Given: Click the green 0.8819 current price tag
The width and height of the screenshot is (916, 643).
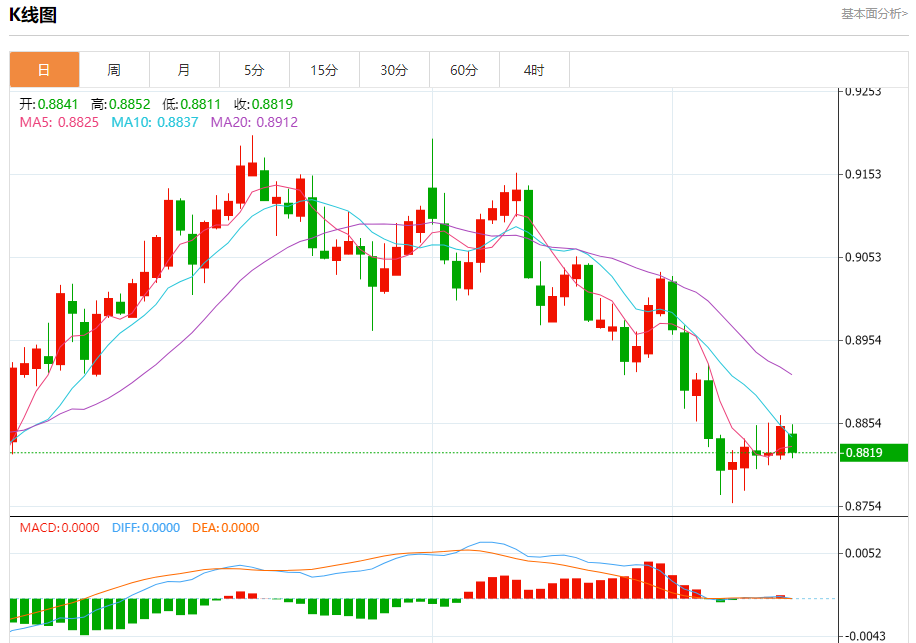Looking at the screenshot, I should pos(874,453).
